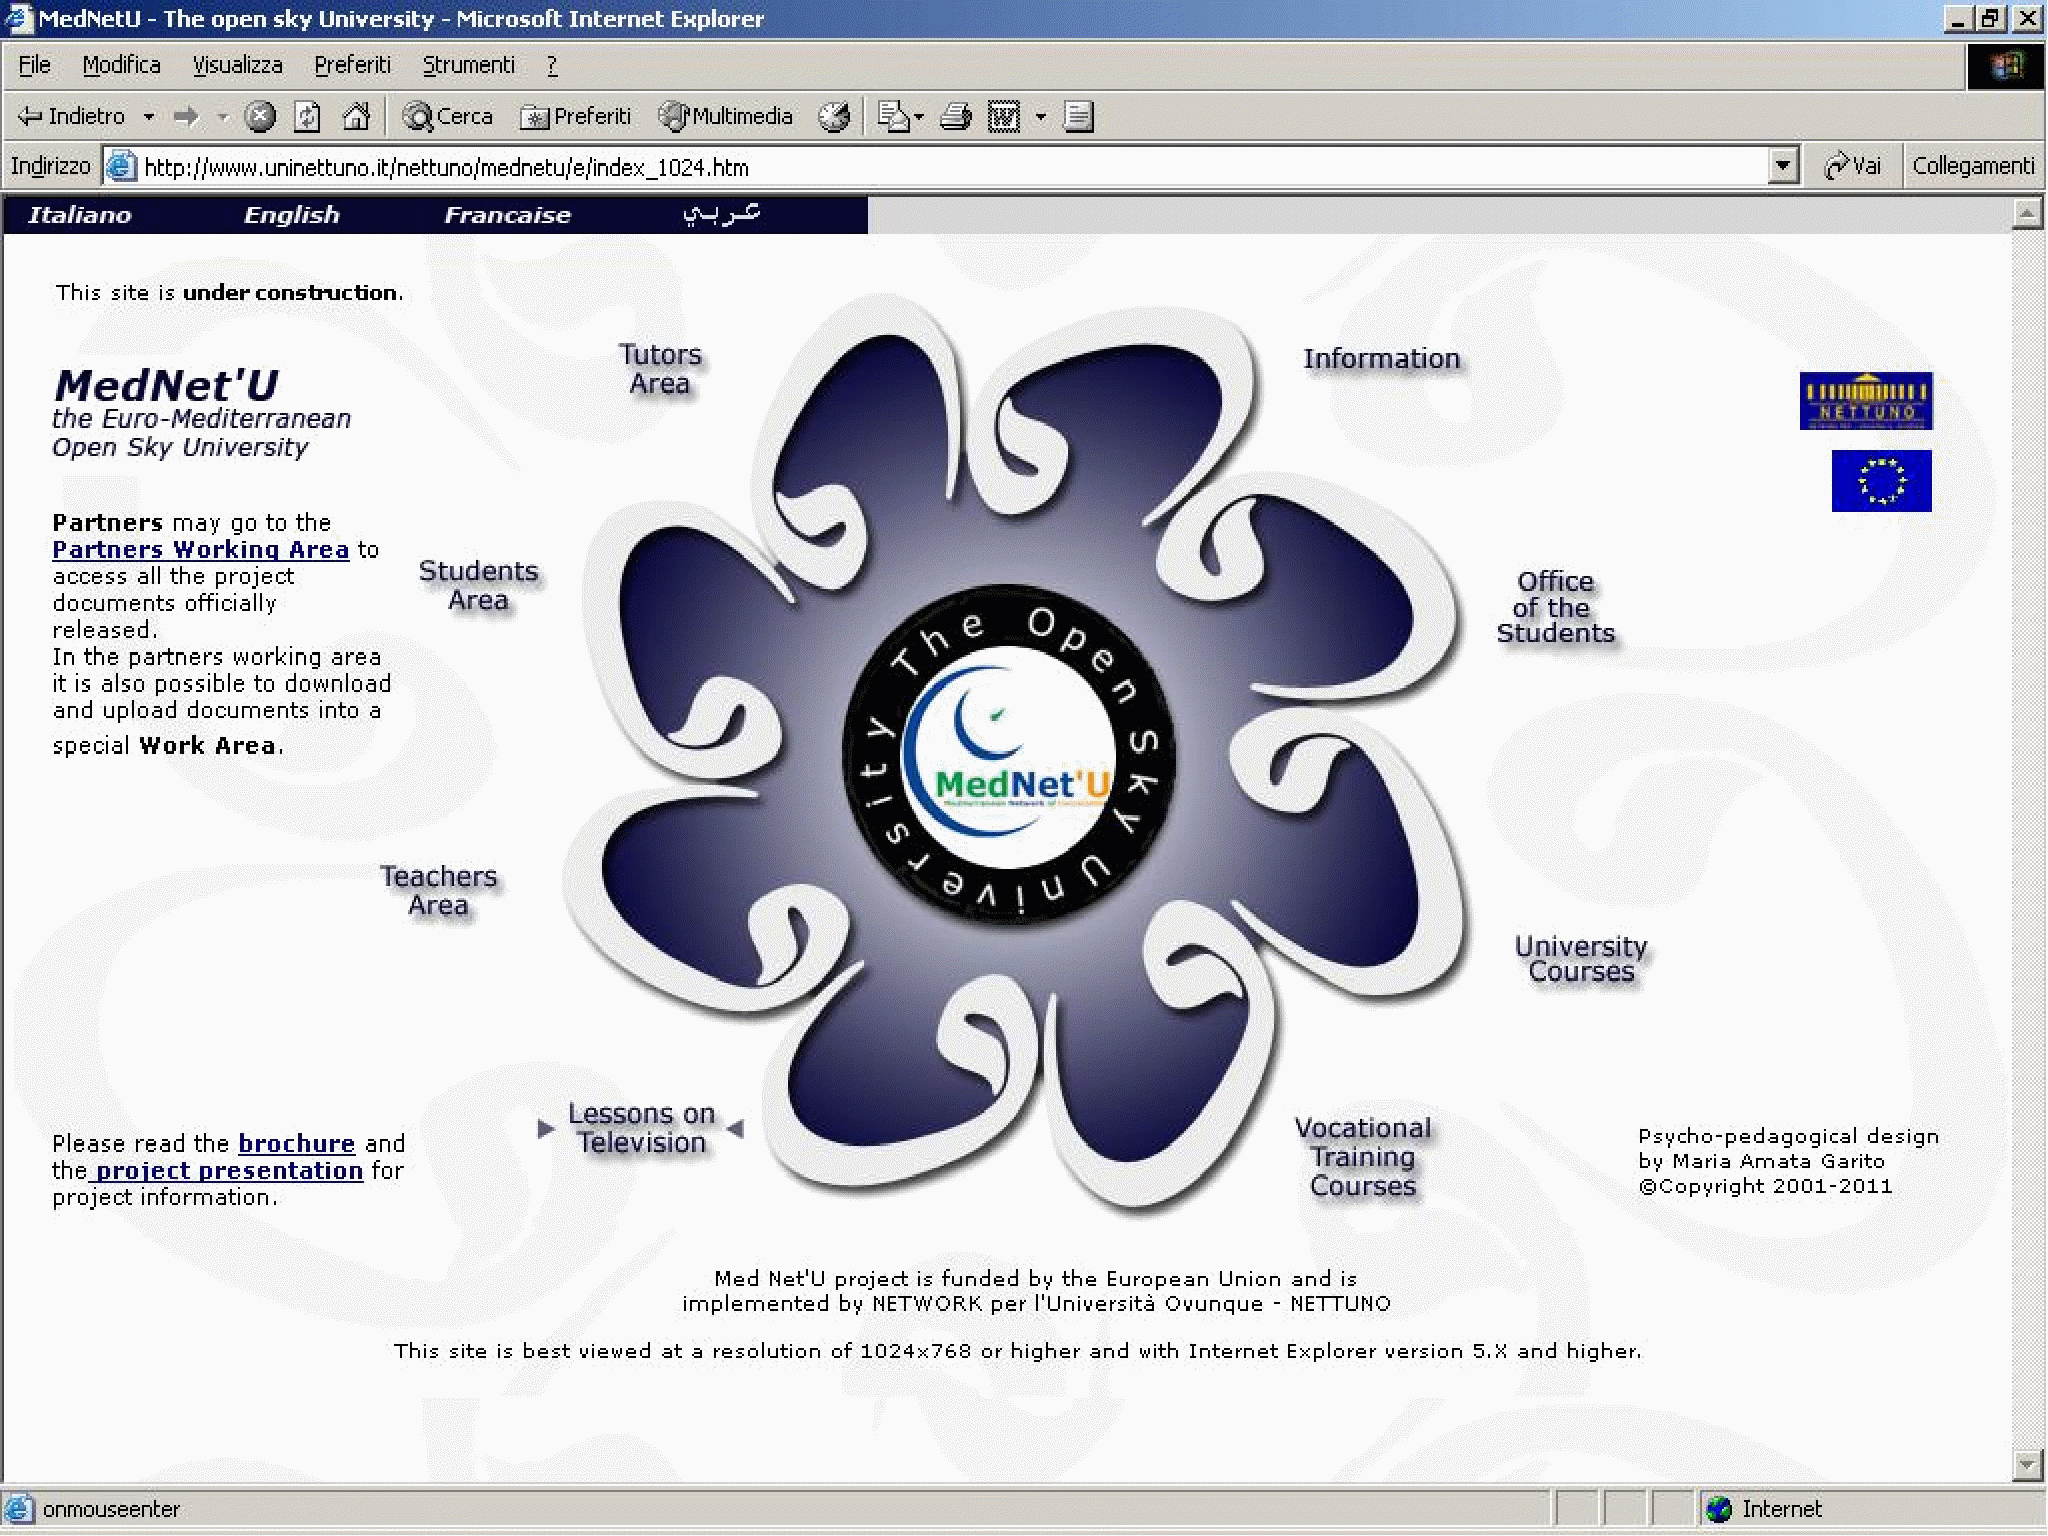Stop page loading with the X icon
Image resolution: width=2048 pixels, height=1536 pixels.
(x=260, y=117)
